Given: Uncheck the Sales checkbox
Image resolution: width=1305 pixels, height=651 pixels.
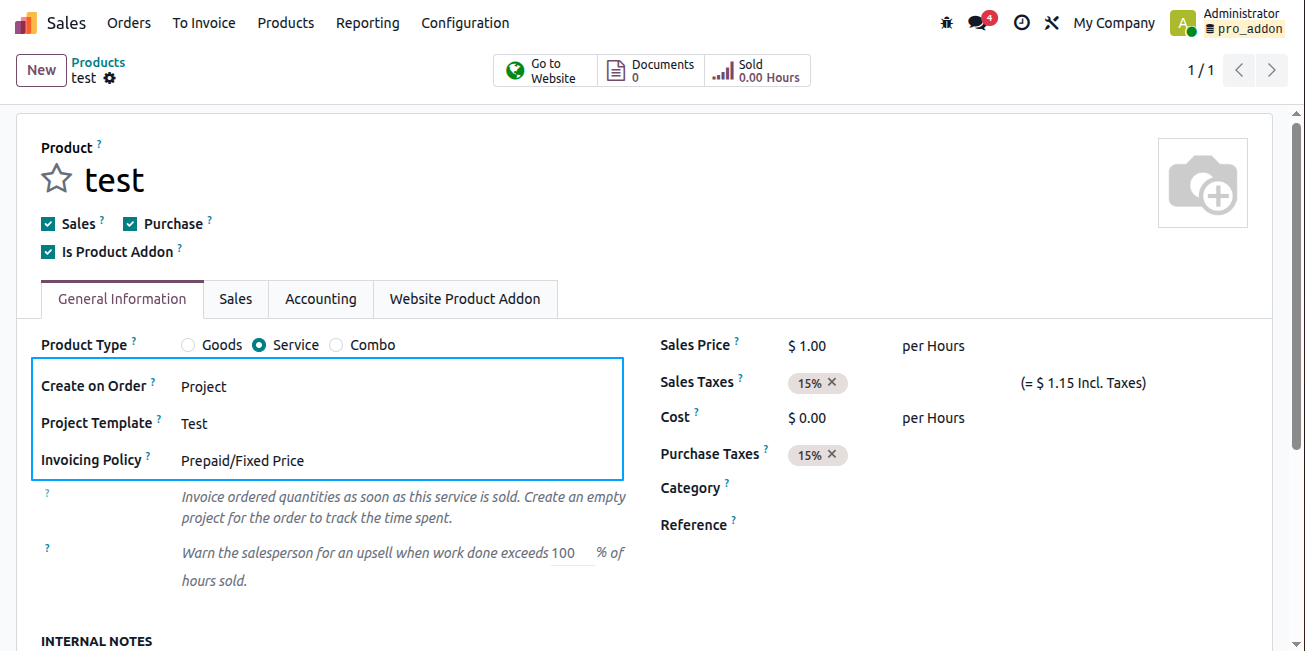Looking at the screenshot, I should [x=48, y=224].
